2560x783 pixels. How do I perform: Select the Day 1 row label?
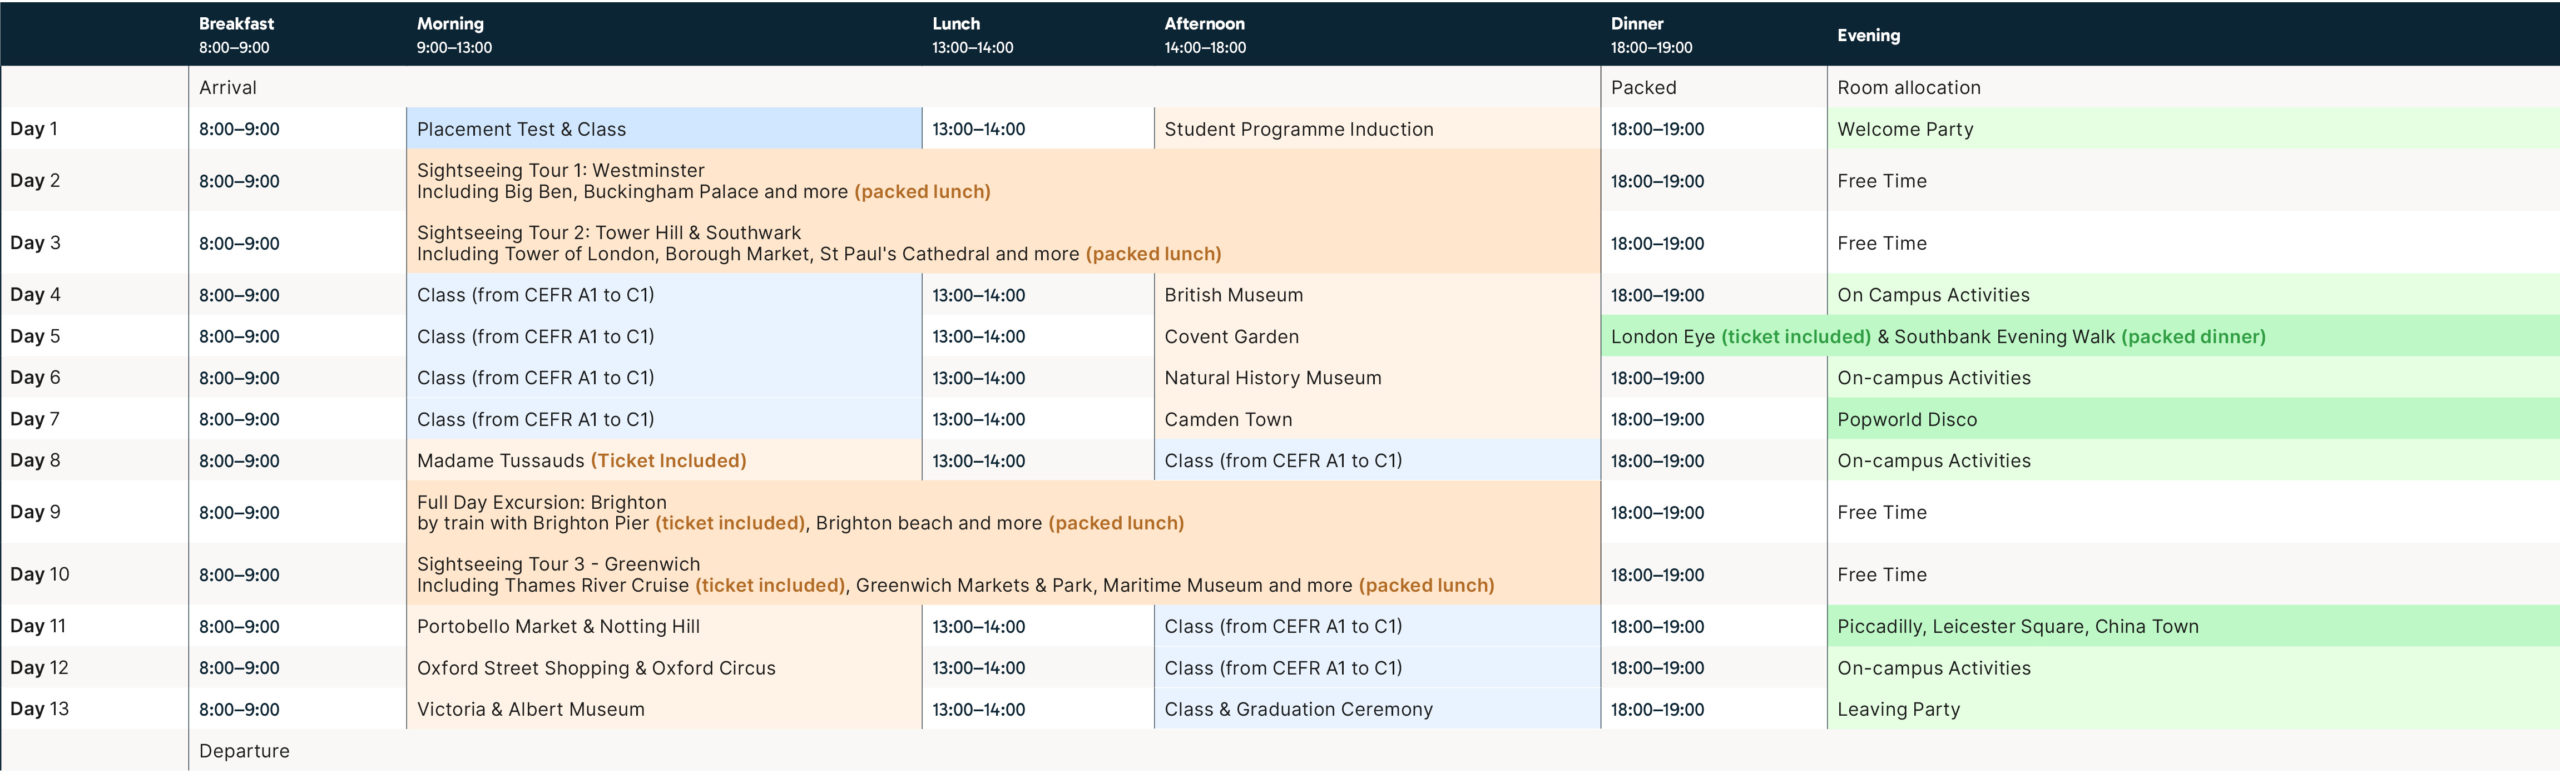(x=34, y=129)
